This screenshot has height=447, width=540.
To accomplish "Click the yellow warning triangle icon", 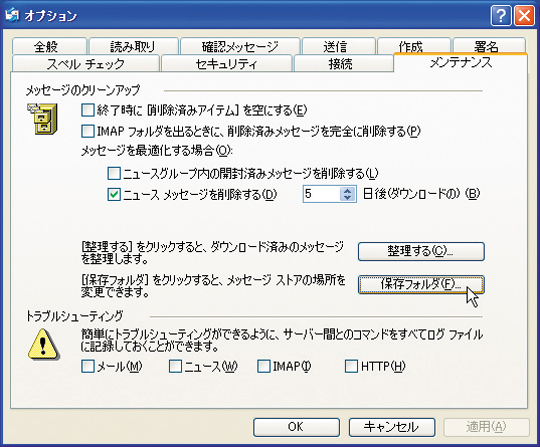I will pos(43,344).
